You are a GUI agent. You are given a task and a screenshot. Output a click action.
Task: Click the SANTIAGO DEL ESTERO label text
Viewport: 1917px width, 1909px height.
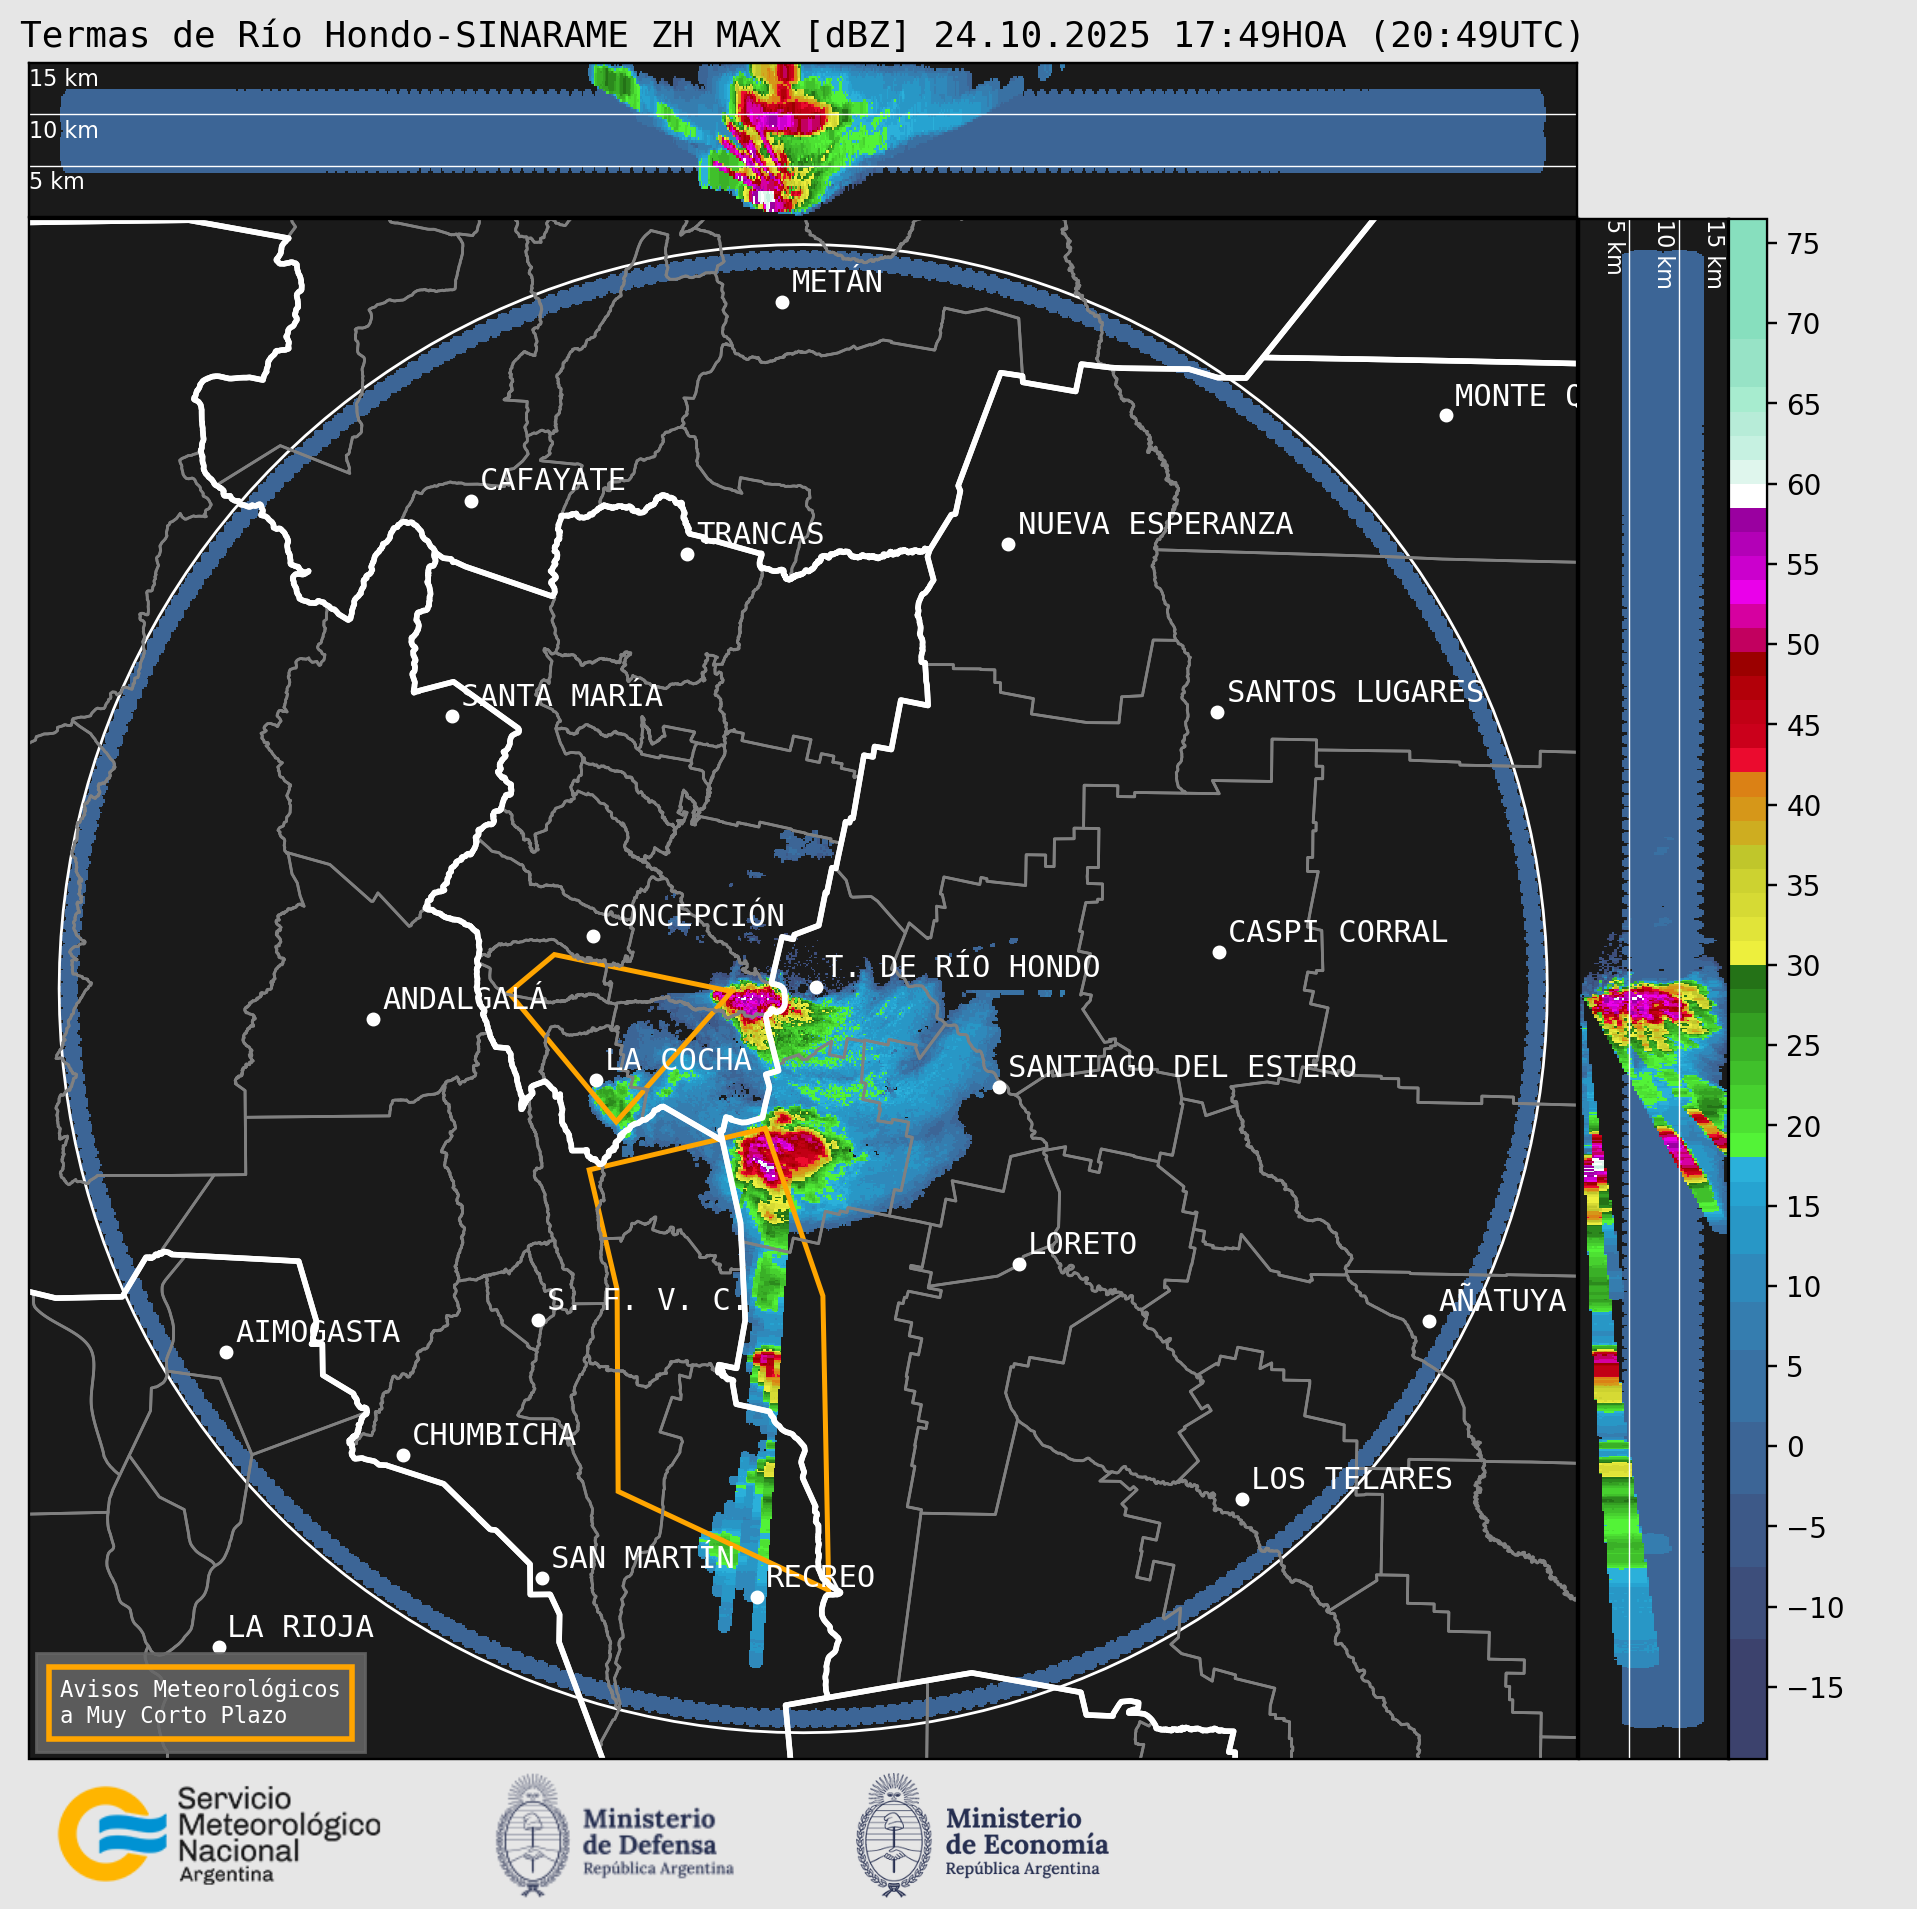click(x=1182, y=1067)
